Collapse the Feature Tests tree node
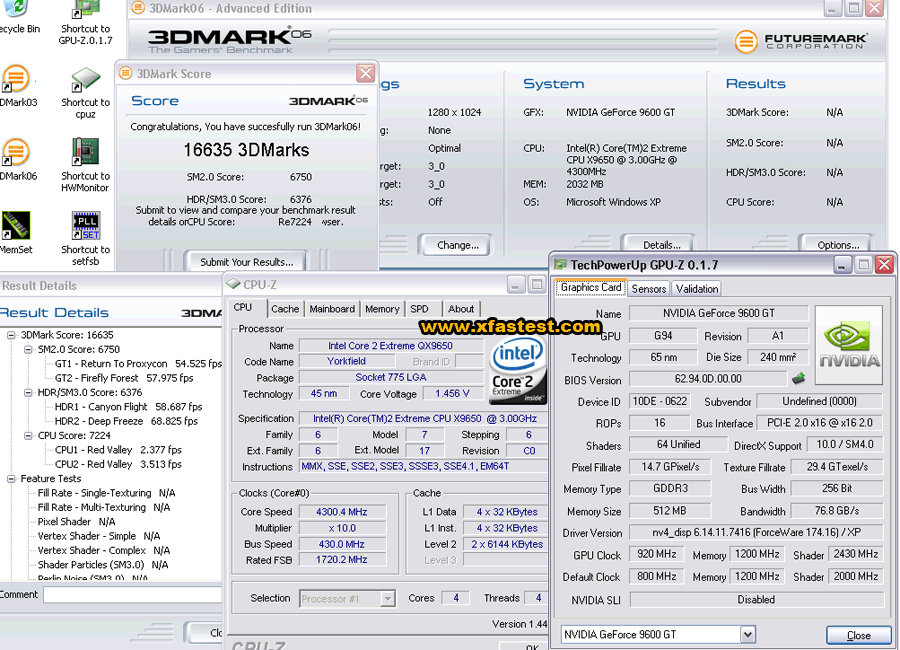 pyautogui.click(x=11, y=478)
